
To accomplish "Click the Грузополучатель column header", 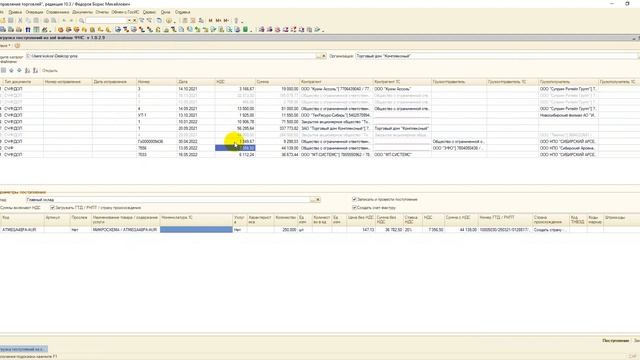I will coord(568,82).
